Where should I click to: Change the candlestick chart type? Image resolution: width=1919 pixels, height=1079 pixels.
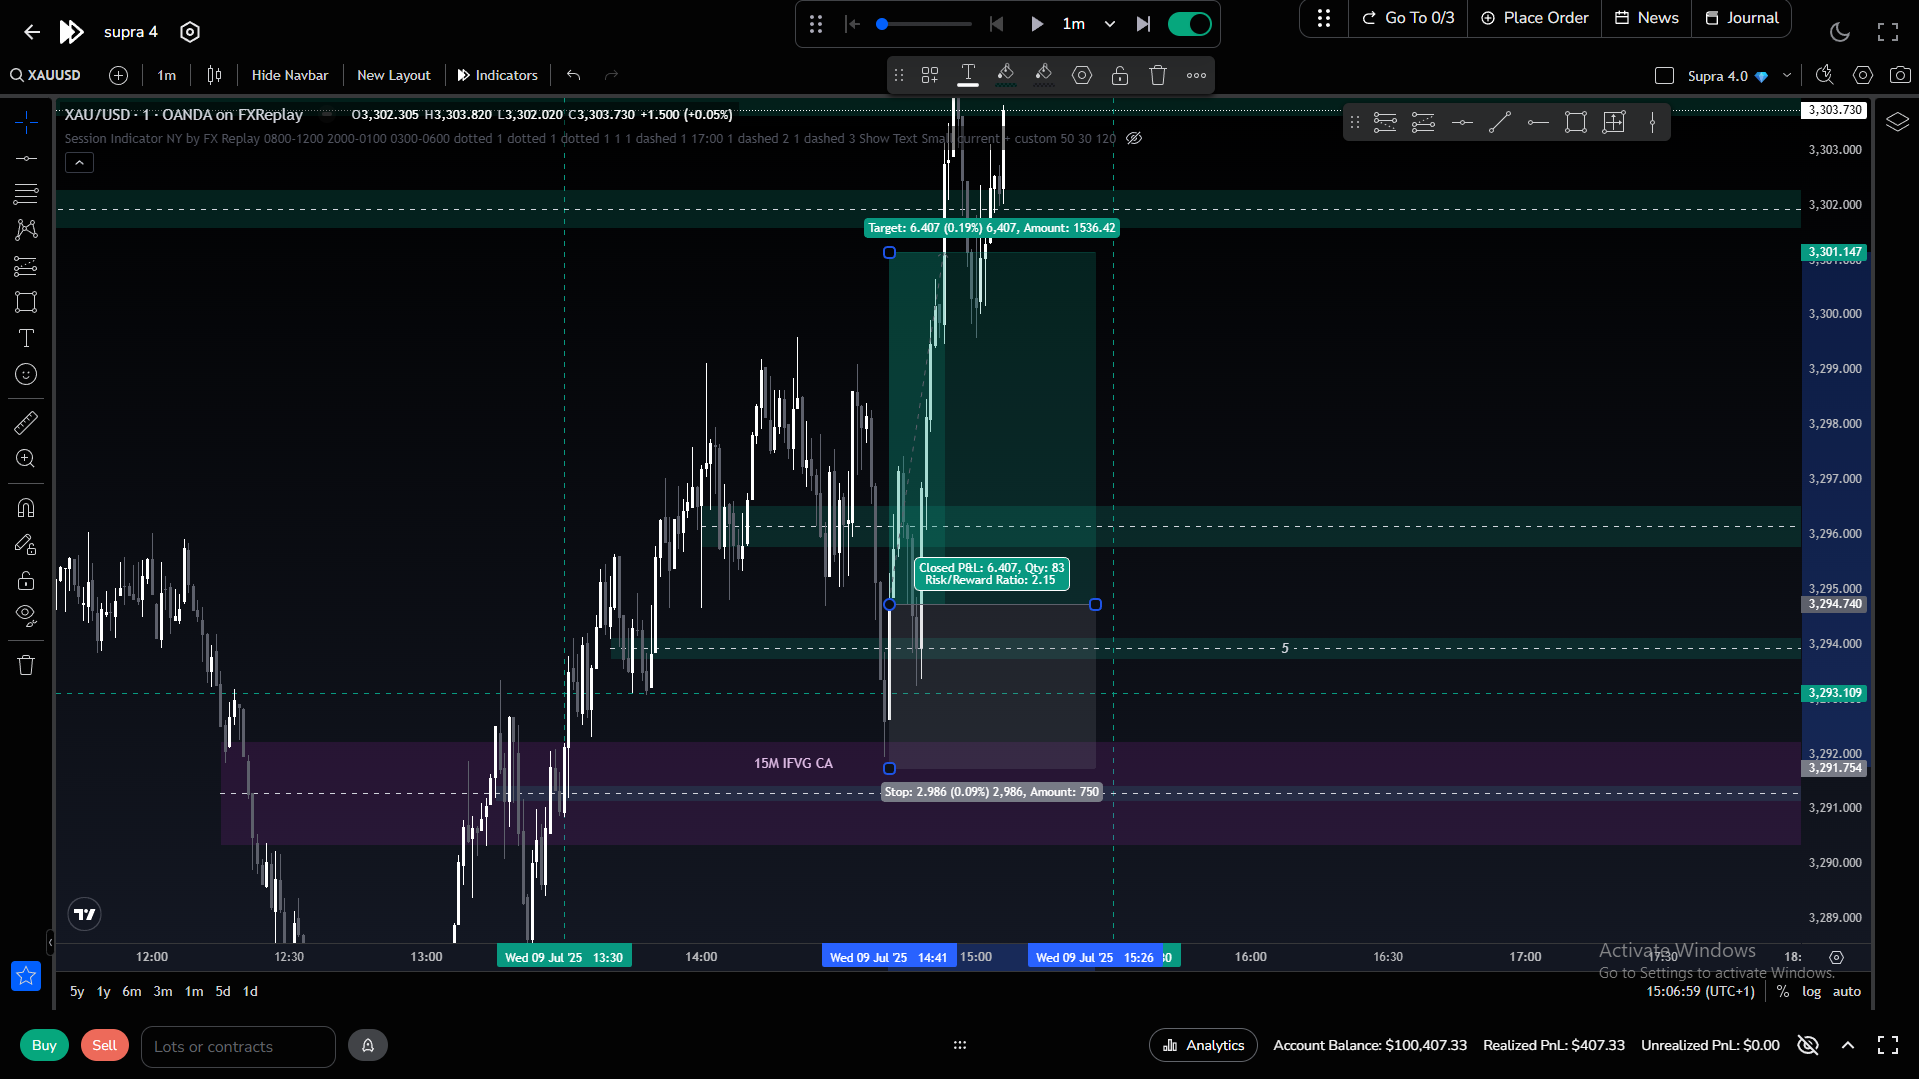point(214,75)
